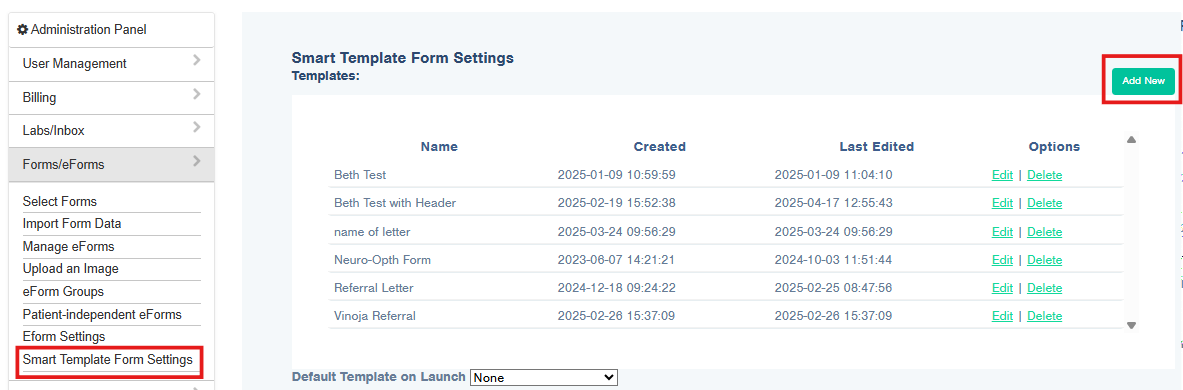
Task: Click last edited 2025-04-17 12:55:43
Action: click(x=834, y=203)
